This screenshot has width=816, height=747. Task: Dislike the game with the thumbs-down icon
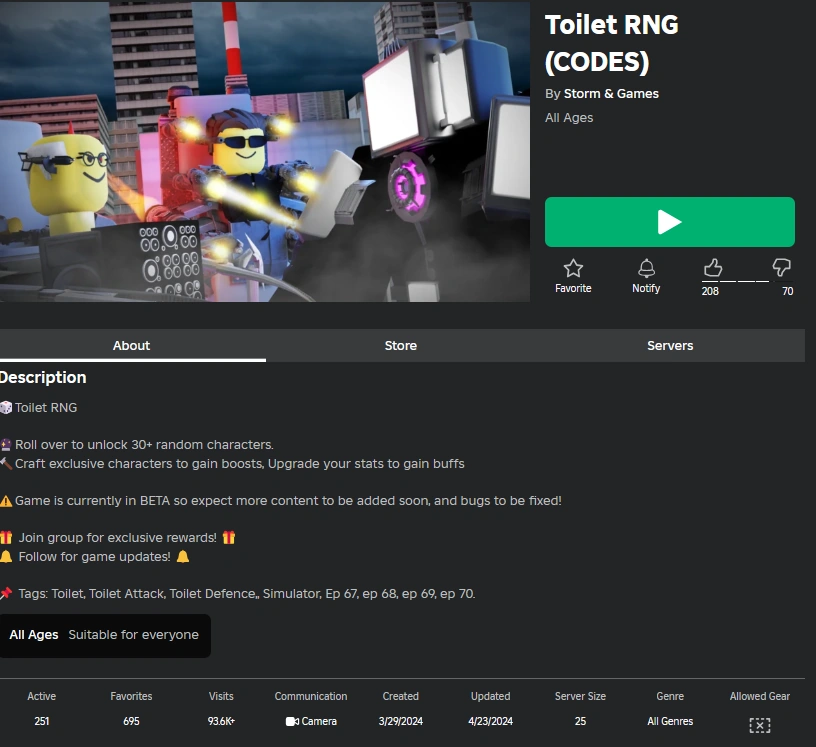pyautogui.click(x=781, y=268)
